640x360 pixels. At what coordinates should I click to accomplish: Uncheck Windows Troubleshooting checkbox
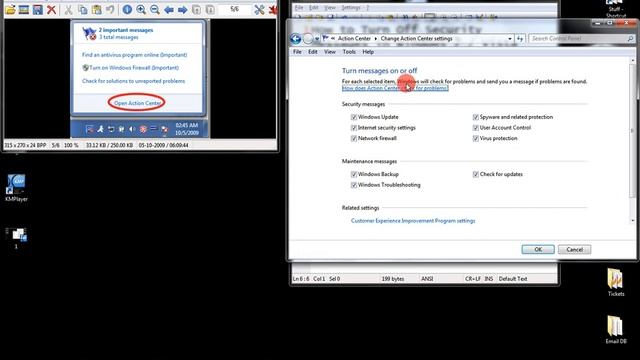pos(354,185)
